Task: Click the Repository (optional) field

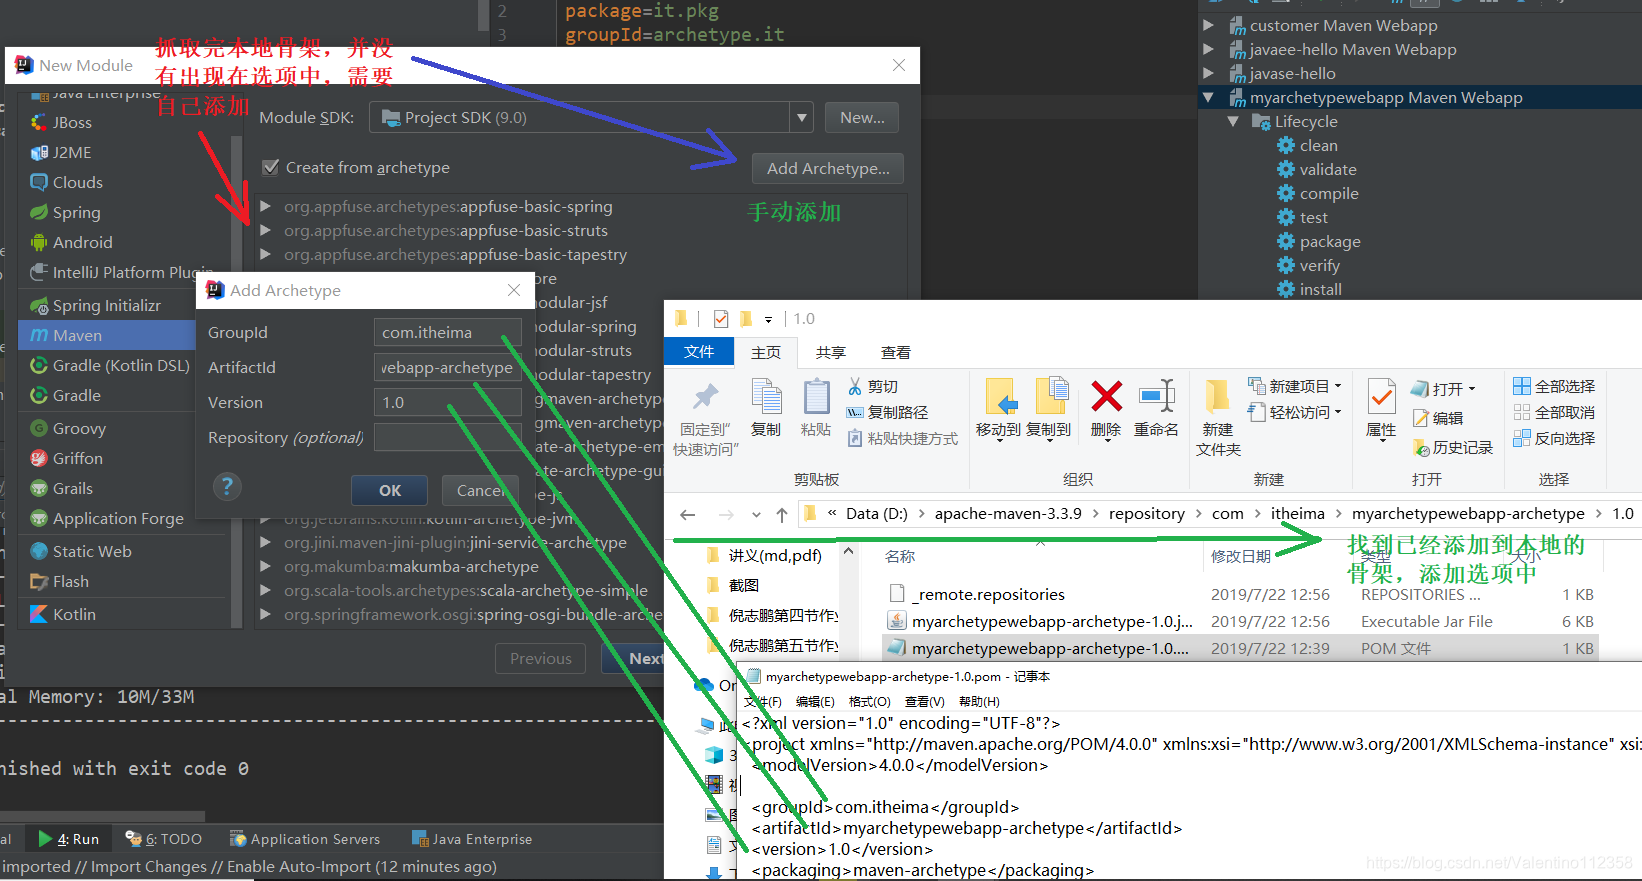Action: point(447,437)
